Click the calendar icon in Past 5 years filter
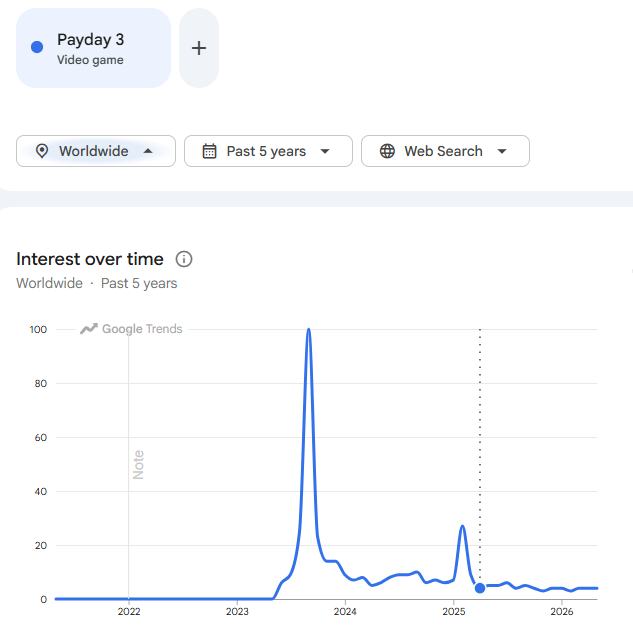The width and height of the screenshot is (633, 628). [x=209, y=151]
